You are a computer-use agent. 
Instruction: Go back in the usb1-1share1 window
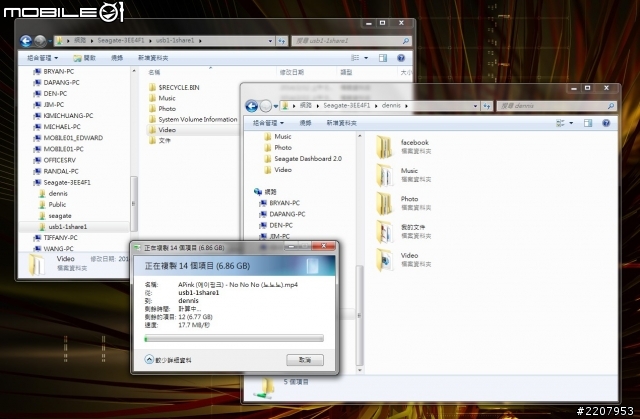coord(26,41)
